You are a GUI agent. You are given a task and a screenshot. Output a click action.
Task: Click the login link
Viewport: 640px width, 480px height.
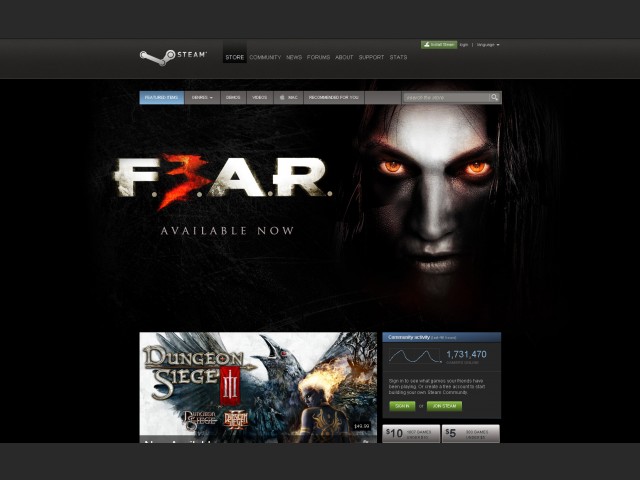pos(464,45)
